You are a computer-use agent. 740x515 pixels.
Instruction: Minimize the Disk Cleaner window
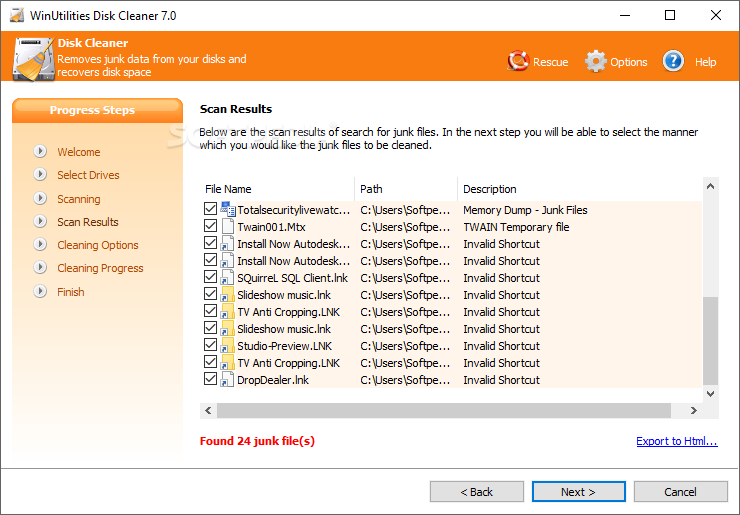pos(625,15)
